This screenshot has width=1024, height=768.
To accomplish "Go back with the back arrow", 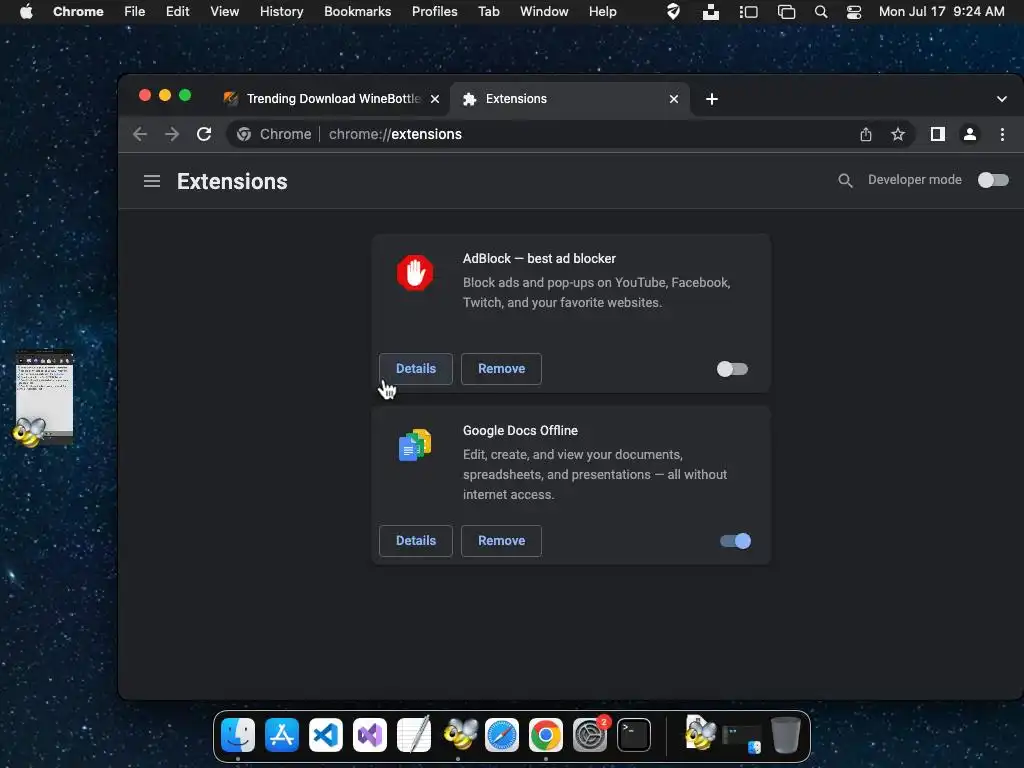I will coord(140,135).
